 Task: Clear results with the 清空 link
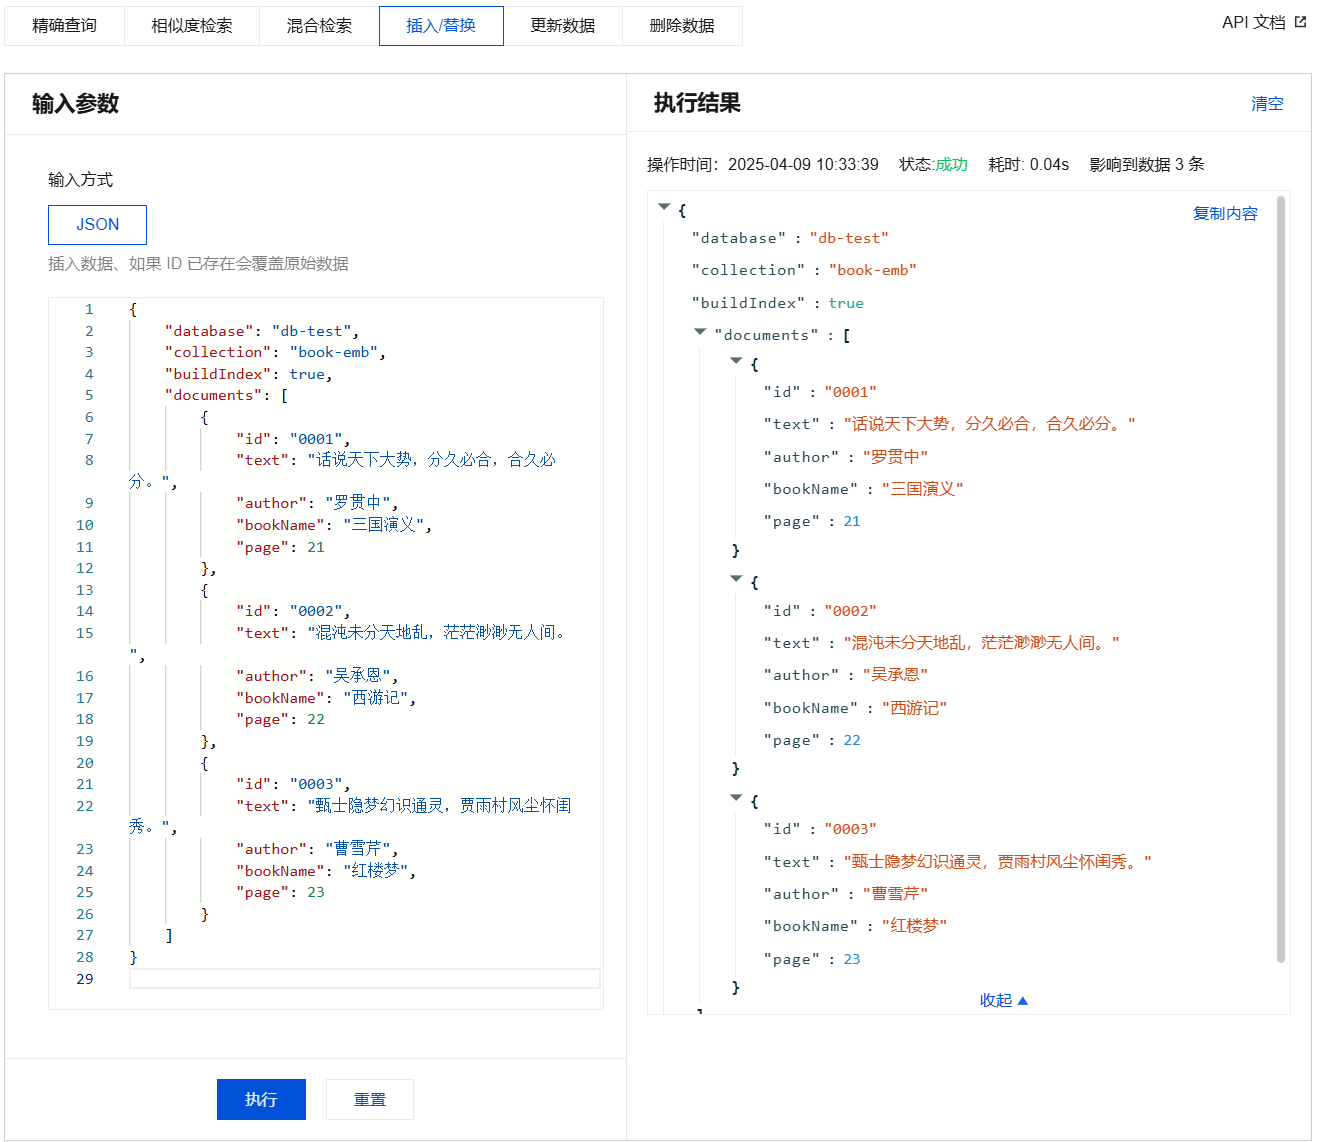1266,104
